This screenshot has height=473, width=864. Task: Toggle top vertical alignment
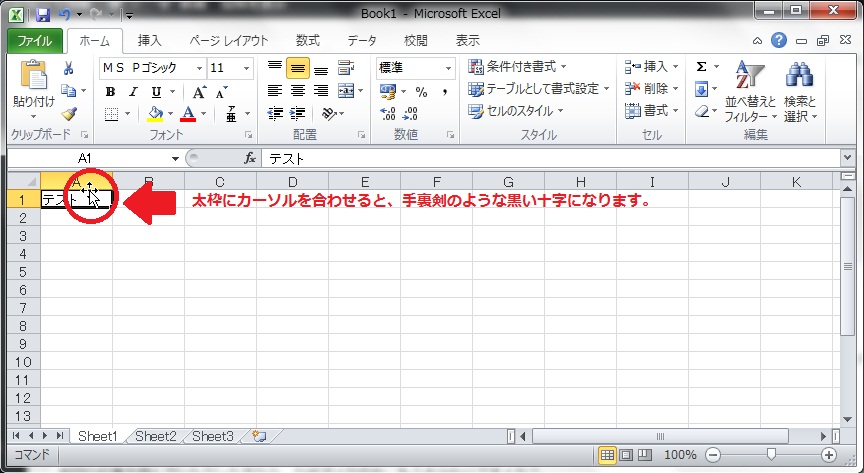[274, 68]
